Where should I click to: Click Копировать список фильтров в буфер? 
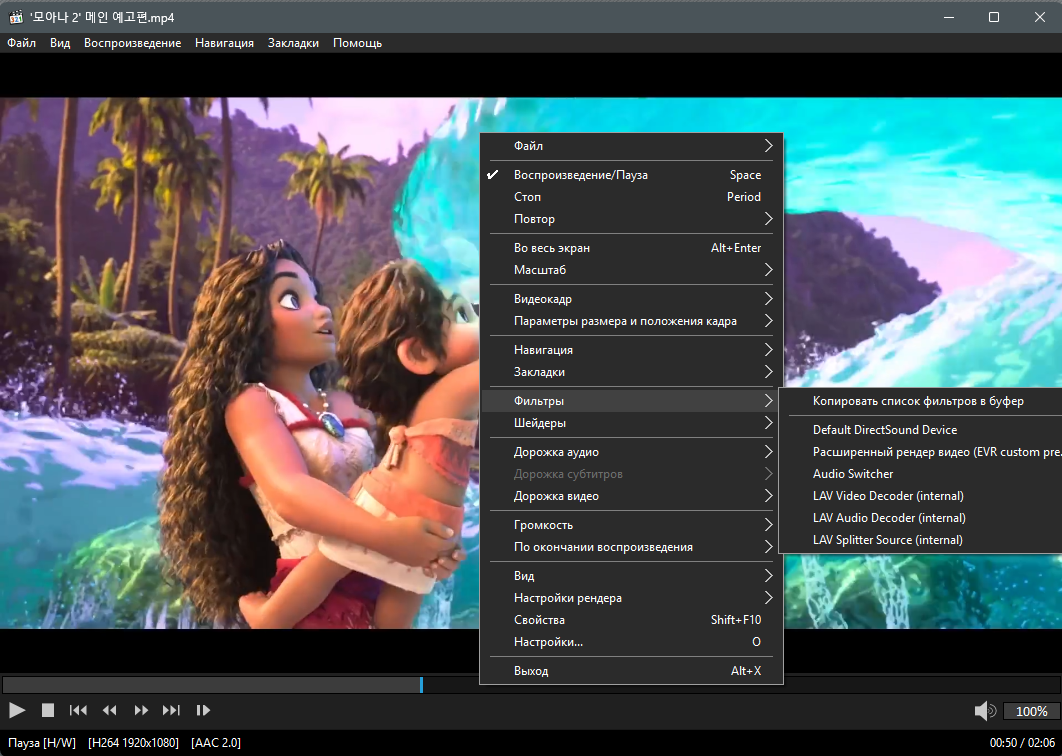pyautogui.click(x=921, y=401)
